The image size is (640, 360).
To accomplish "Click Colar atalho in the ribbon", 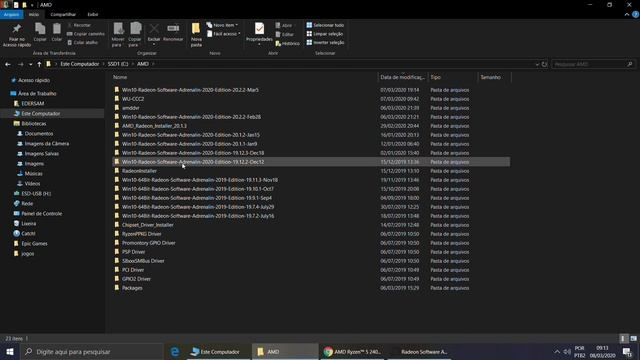I will [82, 42].
